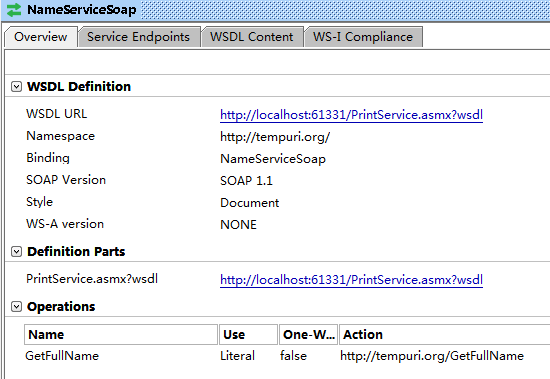Click the http://tempuri.org/GetFullName action cell

[432, 356]
